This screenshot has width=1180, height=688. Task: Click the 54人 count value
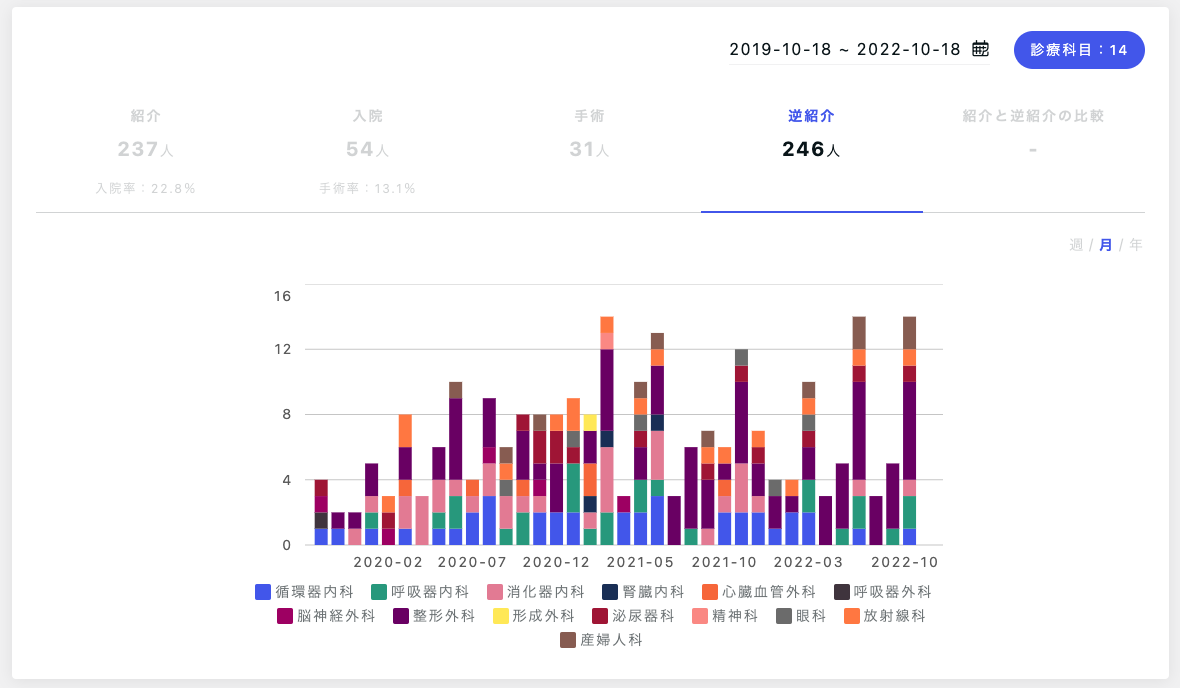[x=367, y=149]
